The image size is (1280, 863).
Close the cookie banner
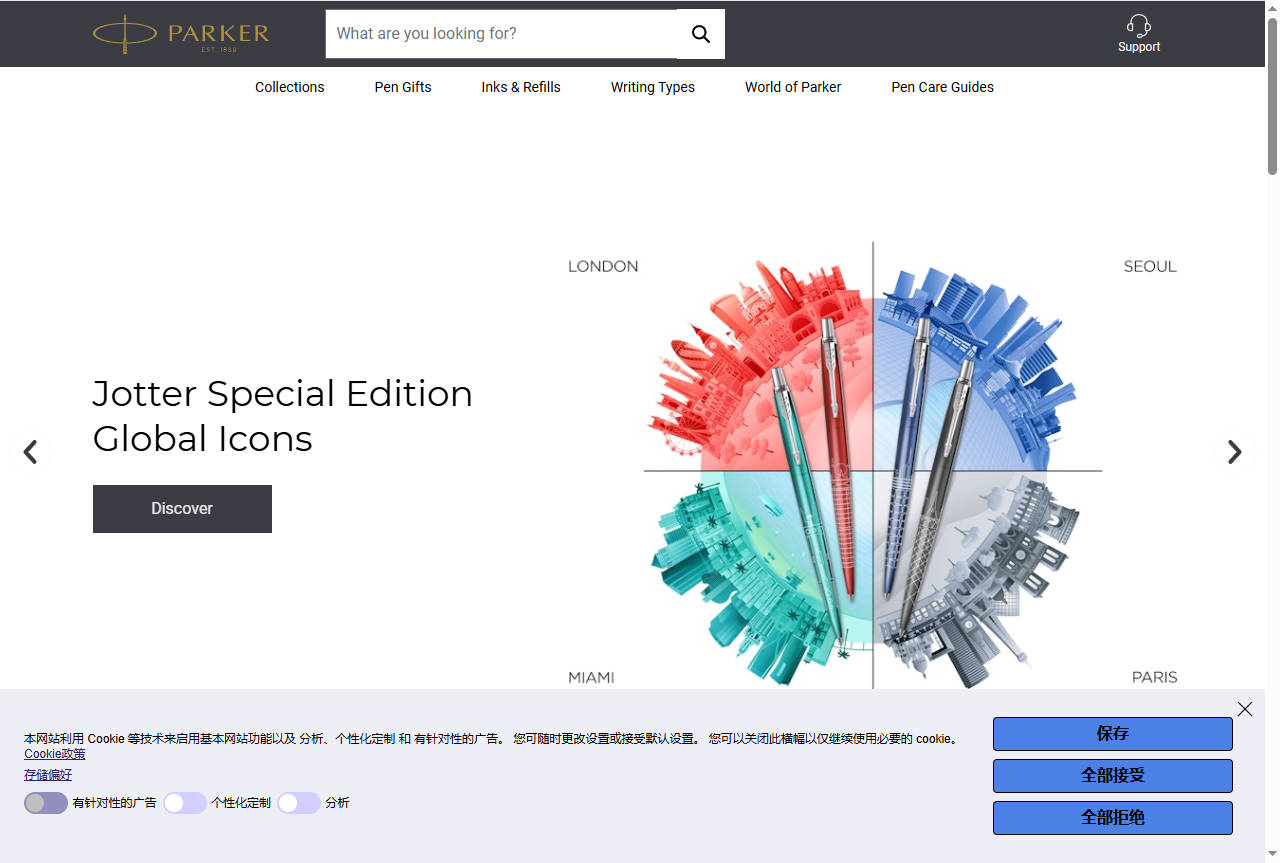click(x=1244, y=709)
